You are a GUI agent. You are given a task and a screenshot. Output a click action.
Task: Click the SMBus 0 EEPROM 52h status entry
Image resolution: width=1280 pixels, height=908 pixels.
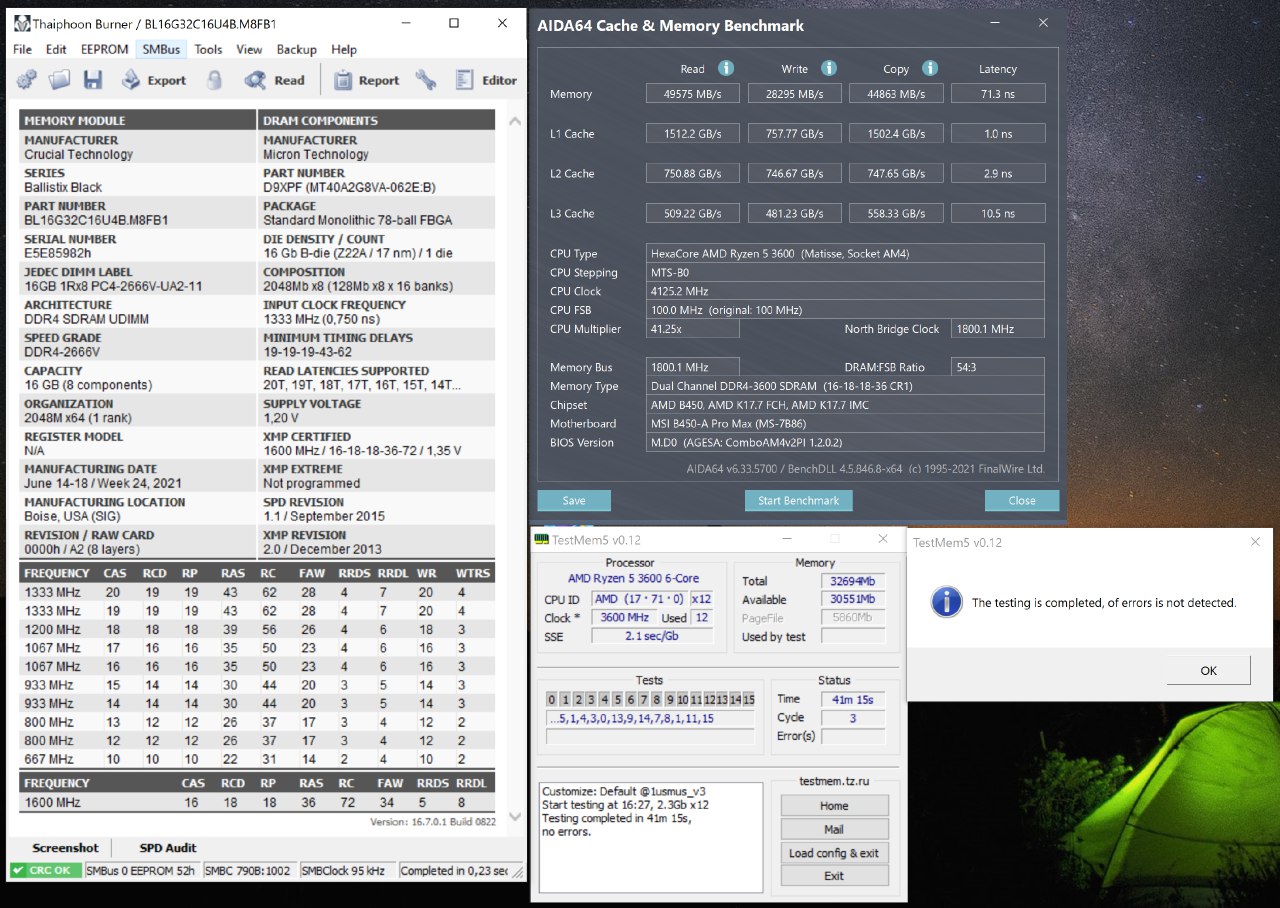(x=141, y=870)
